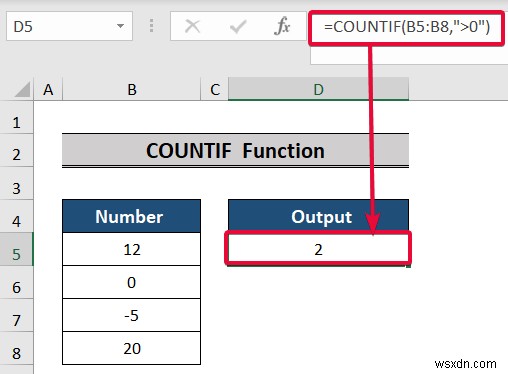Viewport: 508px width, 374px height.
Task: Select cell containing 12
Action: click(x=131, y=249)
